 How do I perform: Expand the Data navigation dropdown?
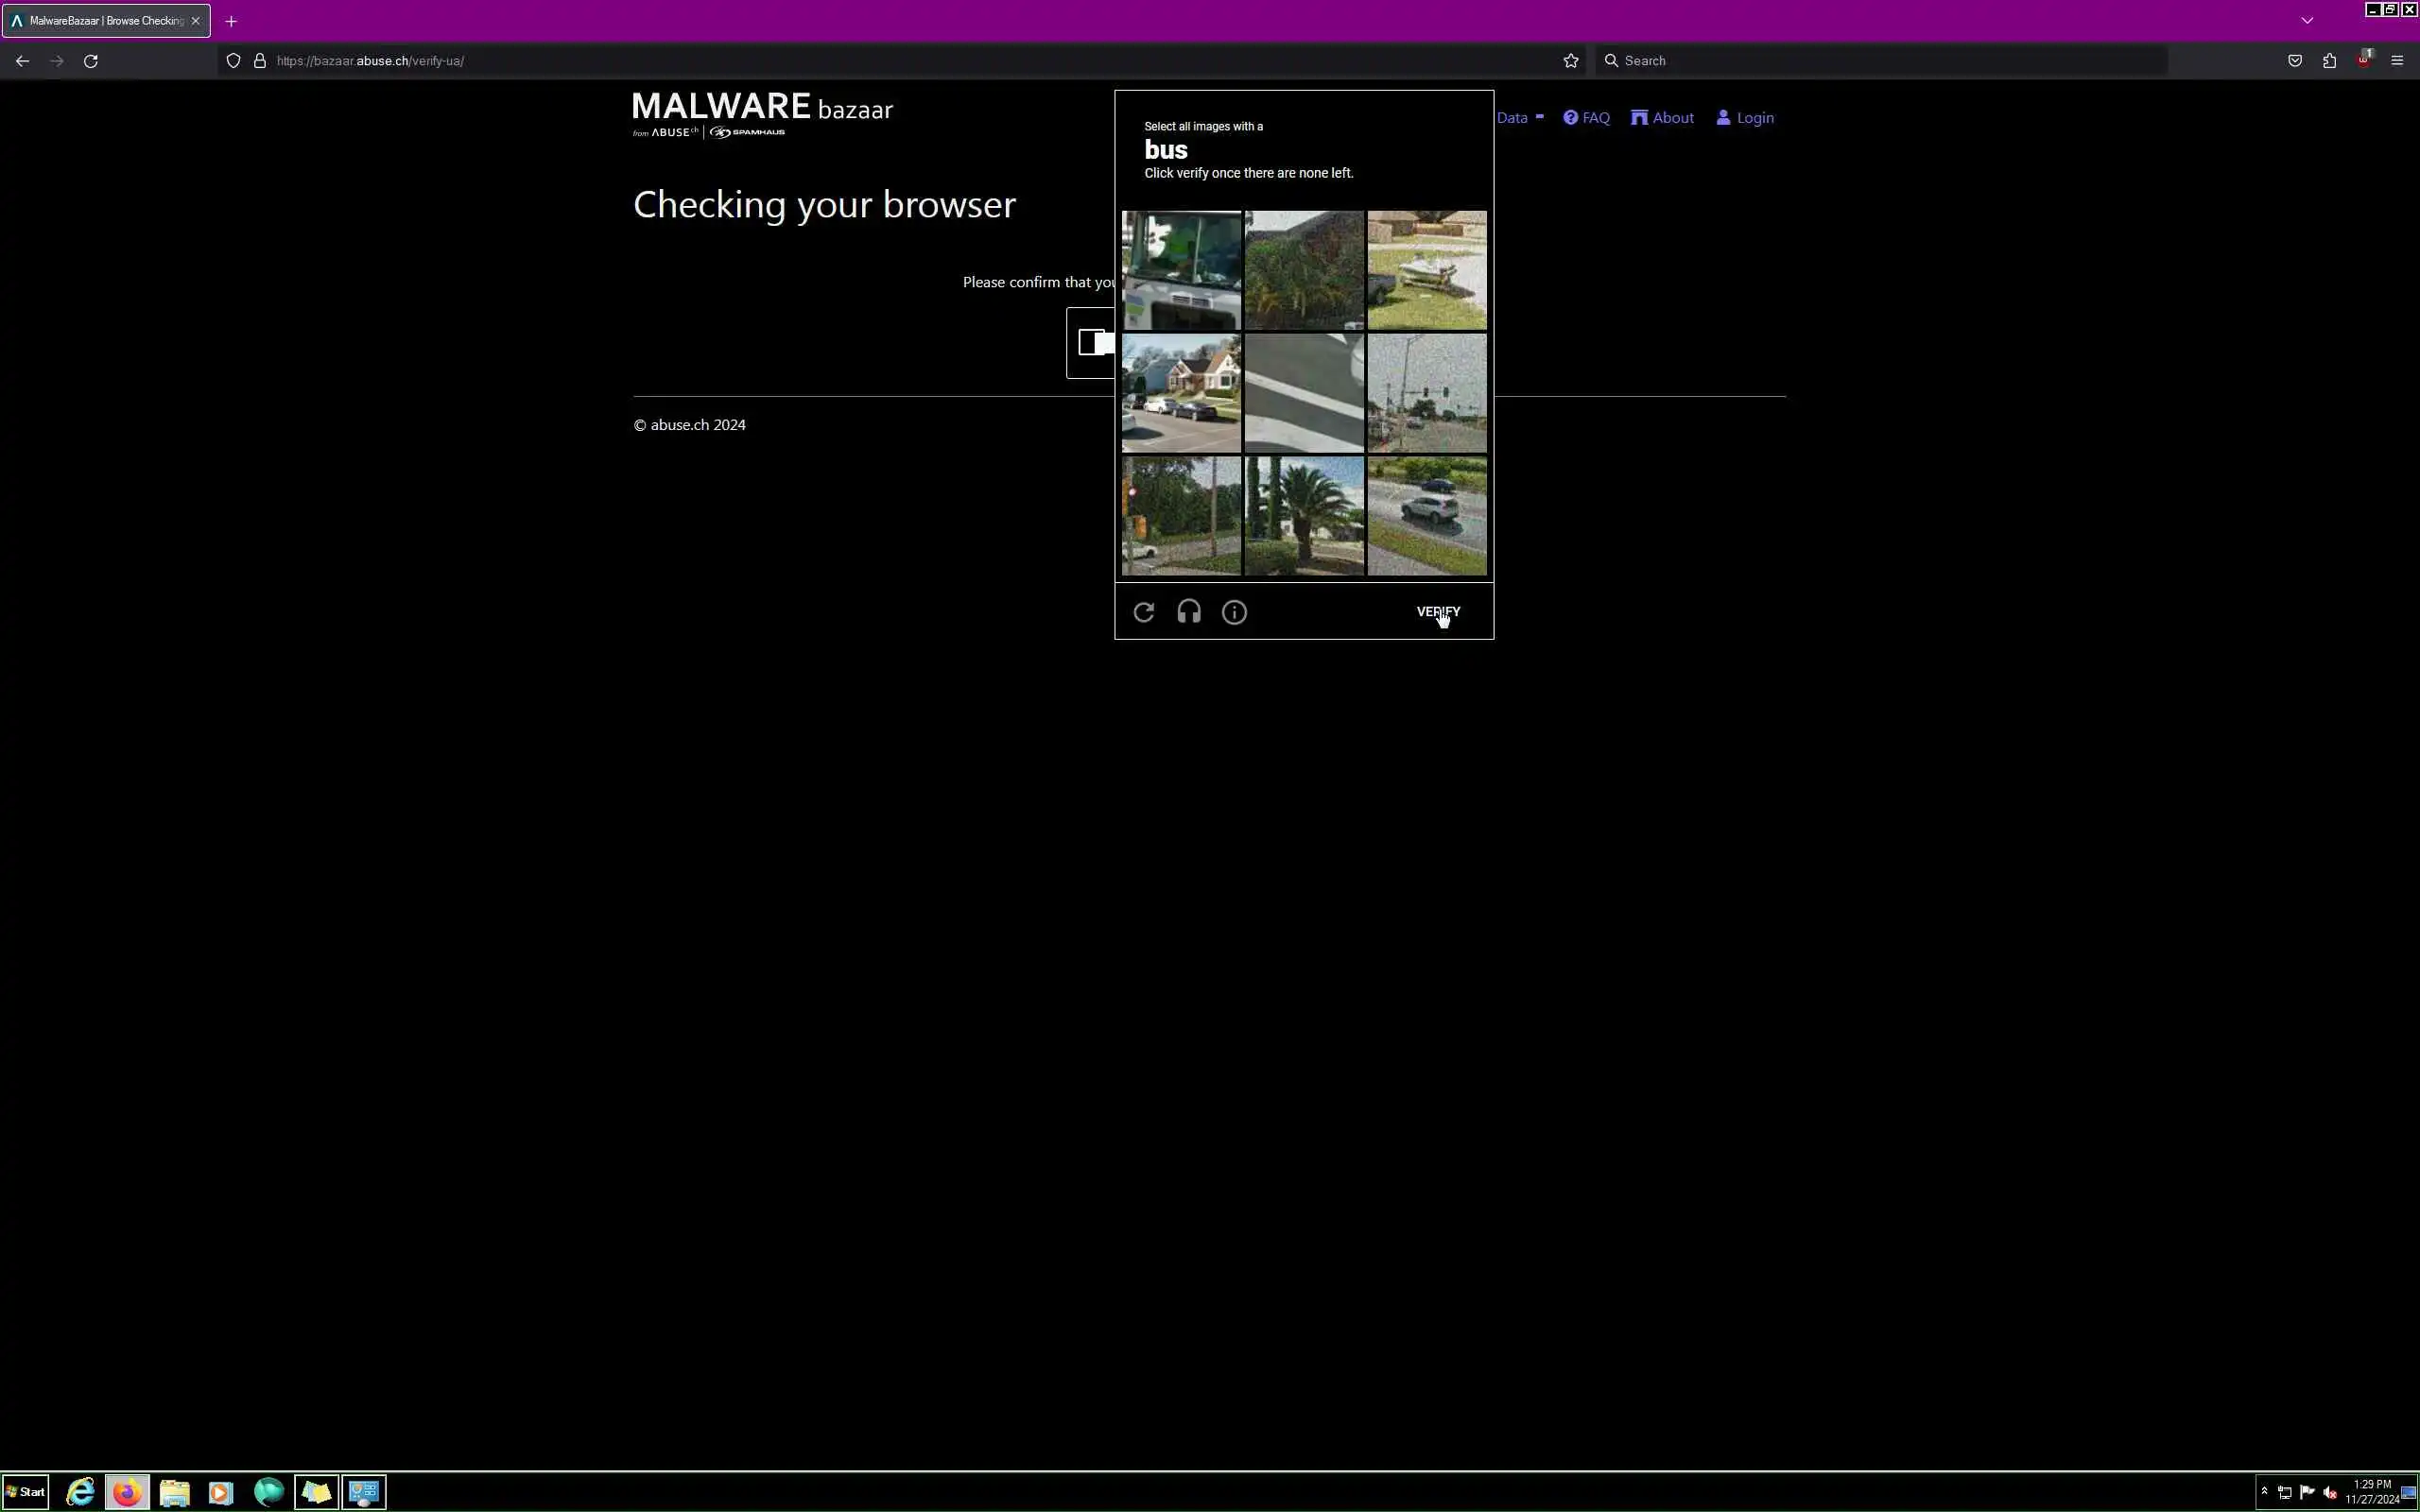1519,118
